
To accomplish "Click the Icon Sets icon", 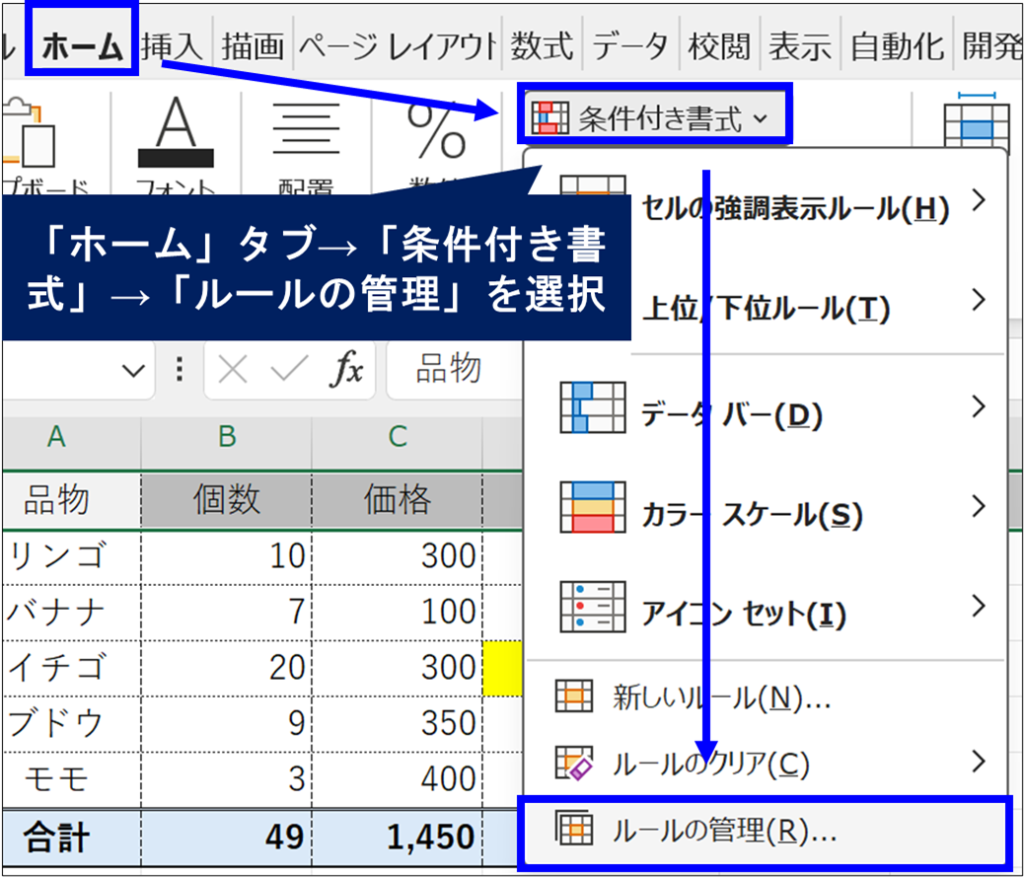I will pos(592,608).
